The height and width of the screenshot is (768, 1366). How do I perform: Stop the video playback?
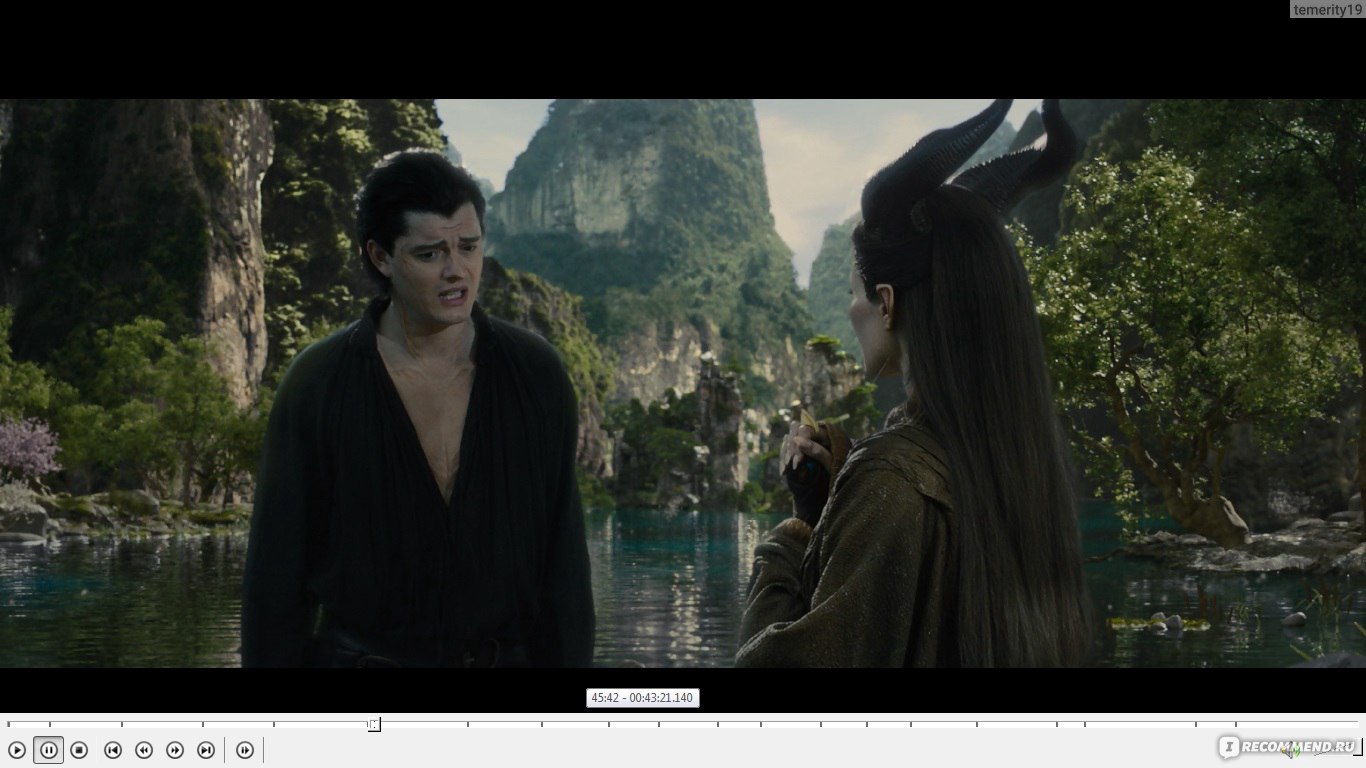[x=79, y=750]
